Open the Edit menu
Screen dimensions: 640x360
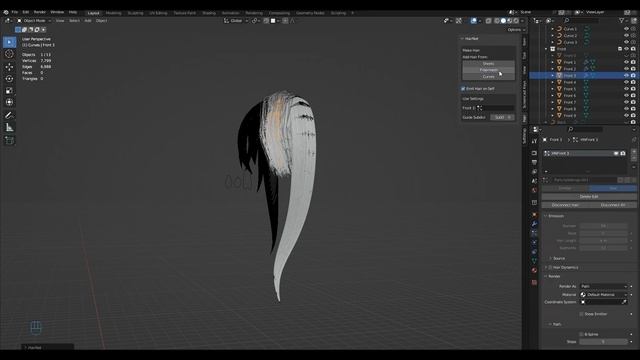(26, 12)
